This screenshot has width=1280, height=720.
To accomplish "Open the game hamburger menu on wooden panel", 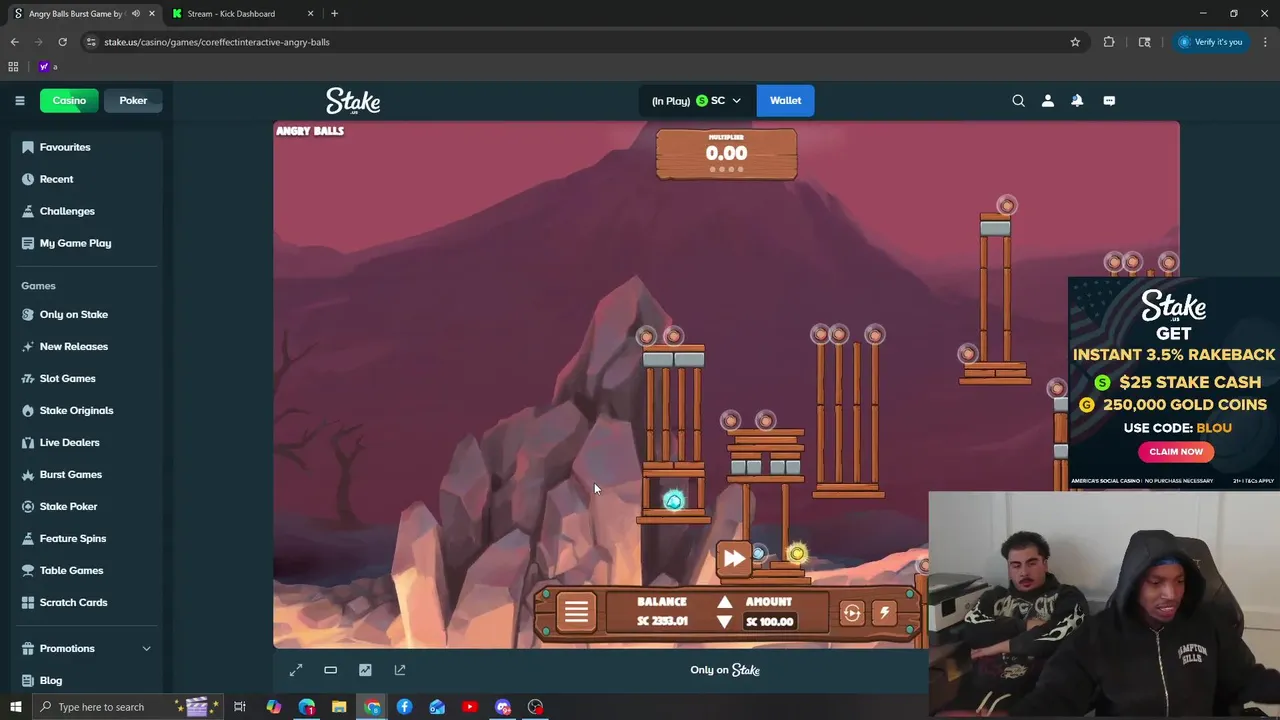I will click(576, 612).
